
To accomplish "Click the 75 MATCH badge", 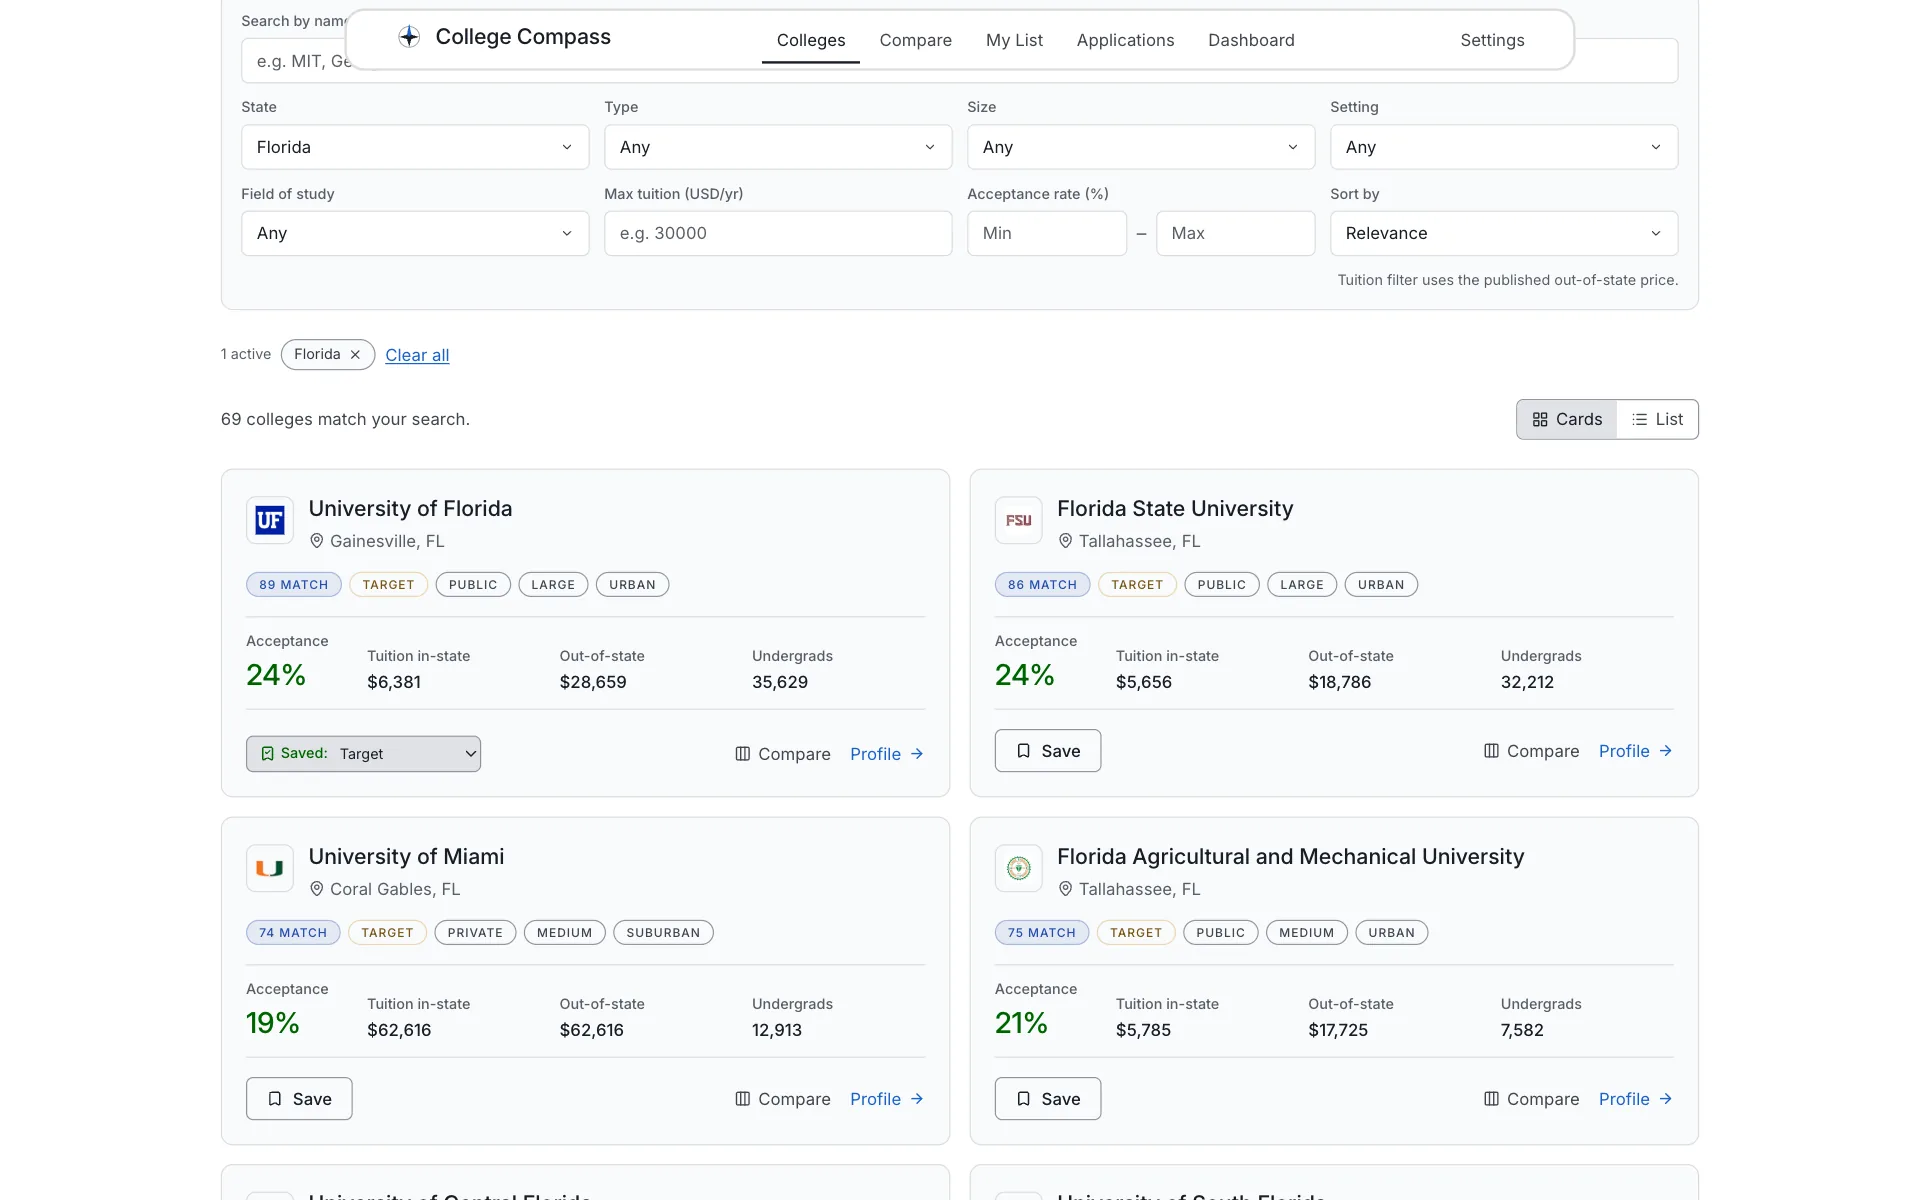I will 1041,933.
